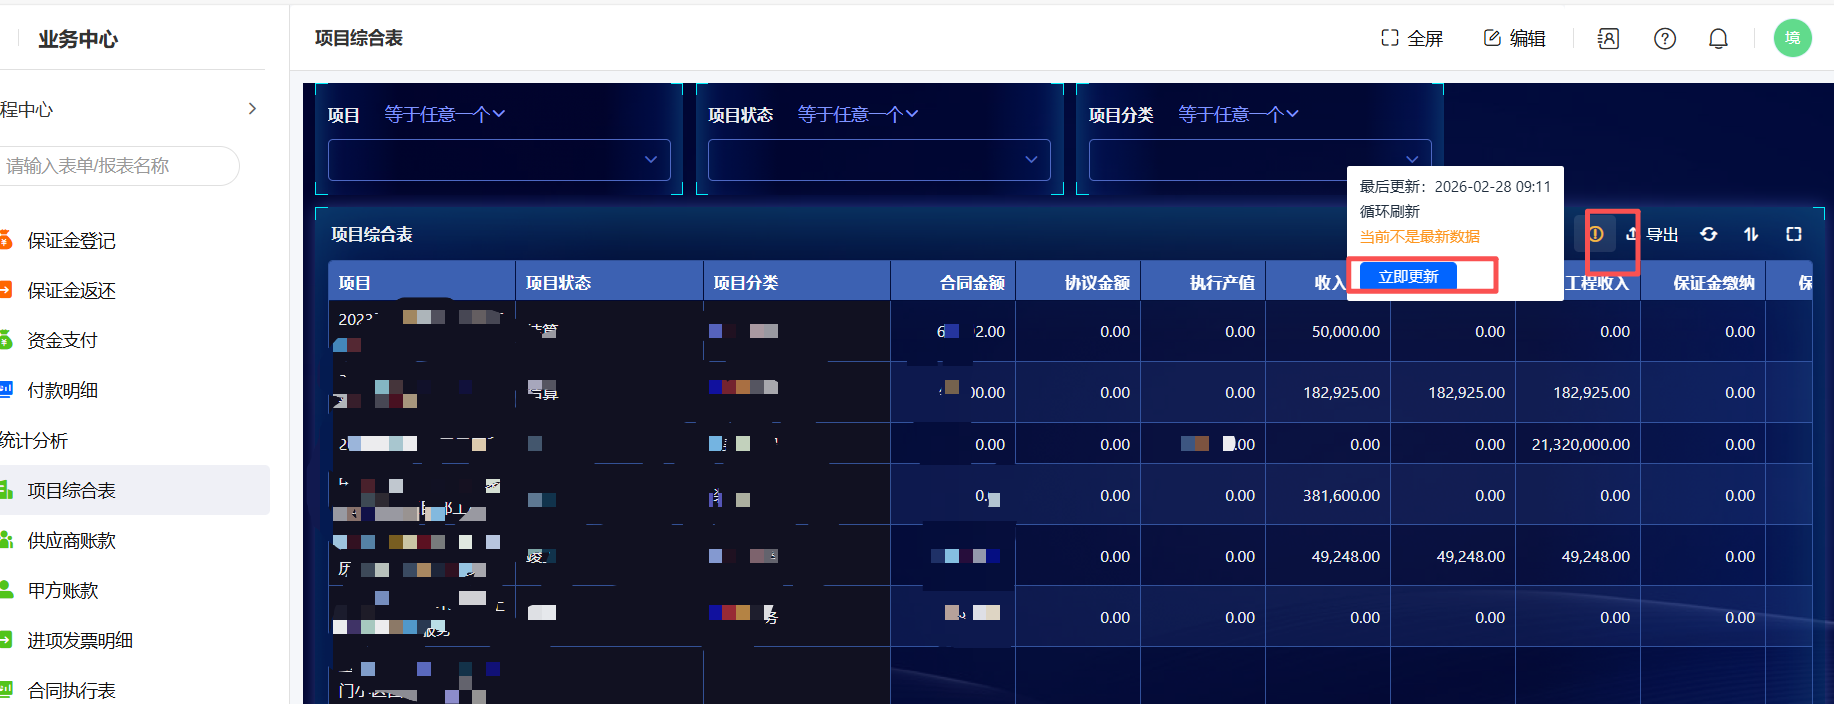Open the 项目状态 filter dropdown box
Screen dimensions: 1834x704
879,160
